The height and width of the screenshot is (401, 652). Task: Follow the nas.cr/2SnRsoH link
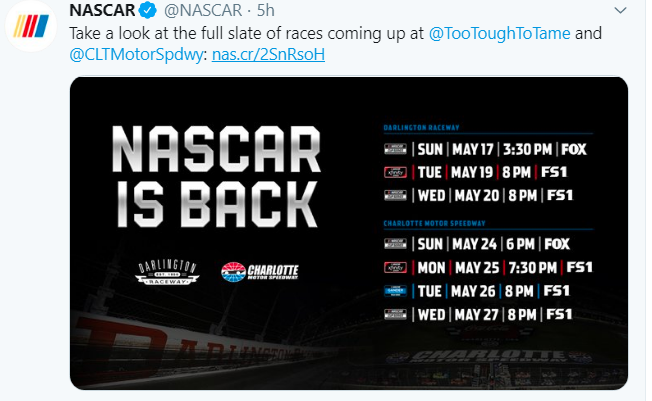[x=268, y=53]
